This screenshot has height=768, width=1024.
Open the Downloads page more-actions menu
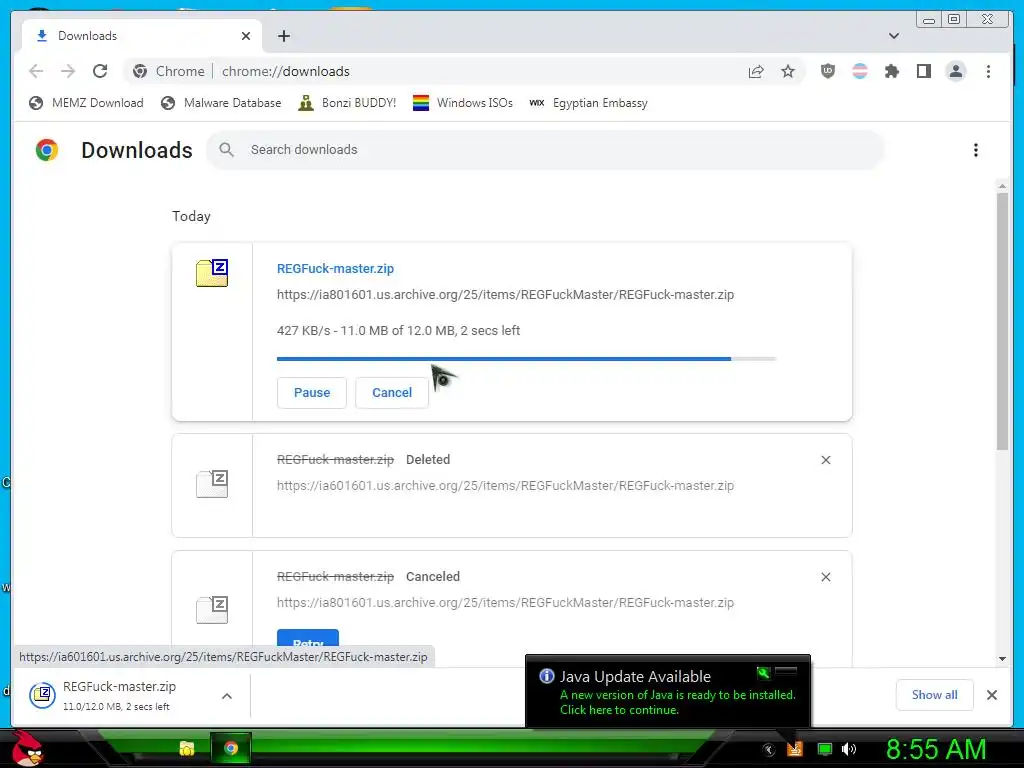click(x=976, y=150)
